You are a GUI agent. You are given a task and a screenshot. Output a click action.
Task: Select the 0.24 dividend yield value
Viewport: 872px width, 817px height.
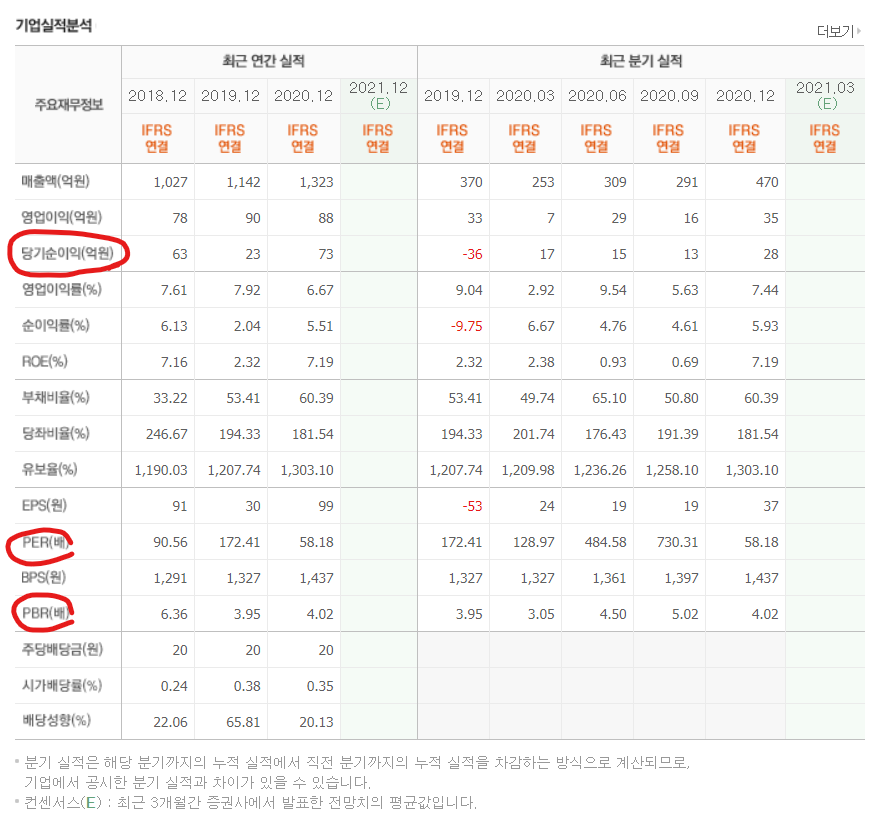point(174,686)
